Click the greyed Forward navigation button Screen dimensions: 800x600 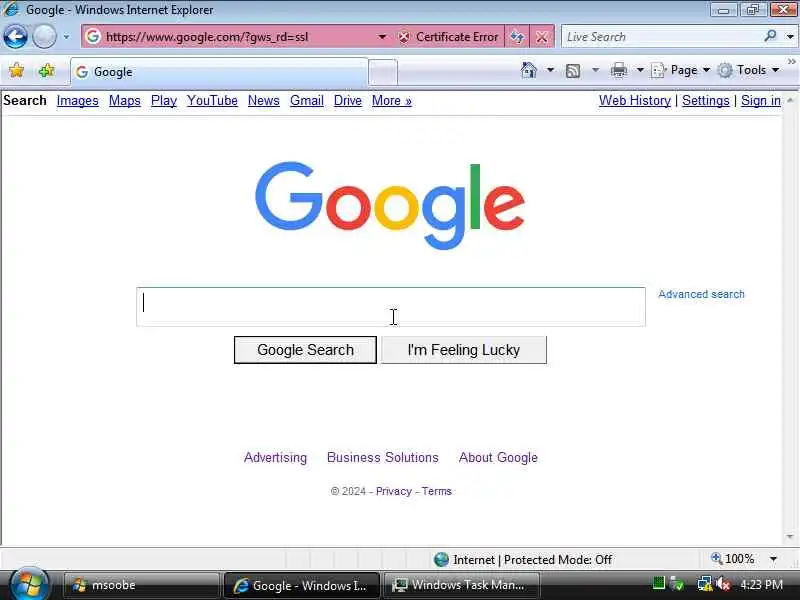pyautogui.click(x=44, y=37)
